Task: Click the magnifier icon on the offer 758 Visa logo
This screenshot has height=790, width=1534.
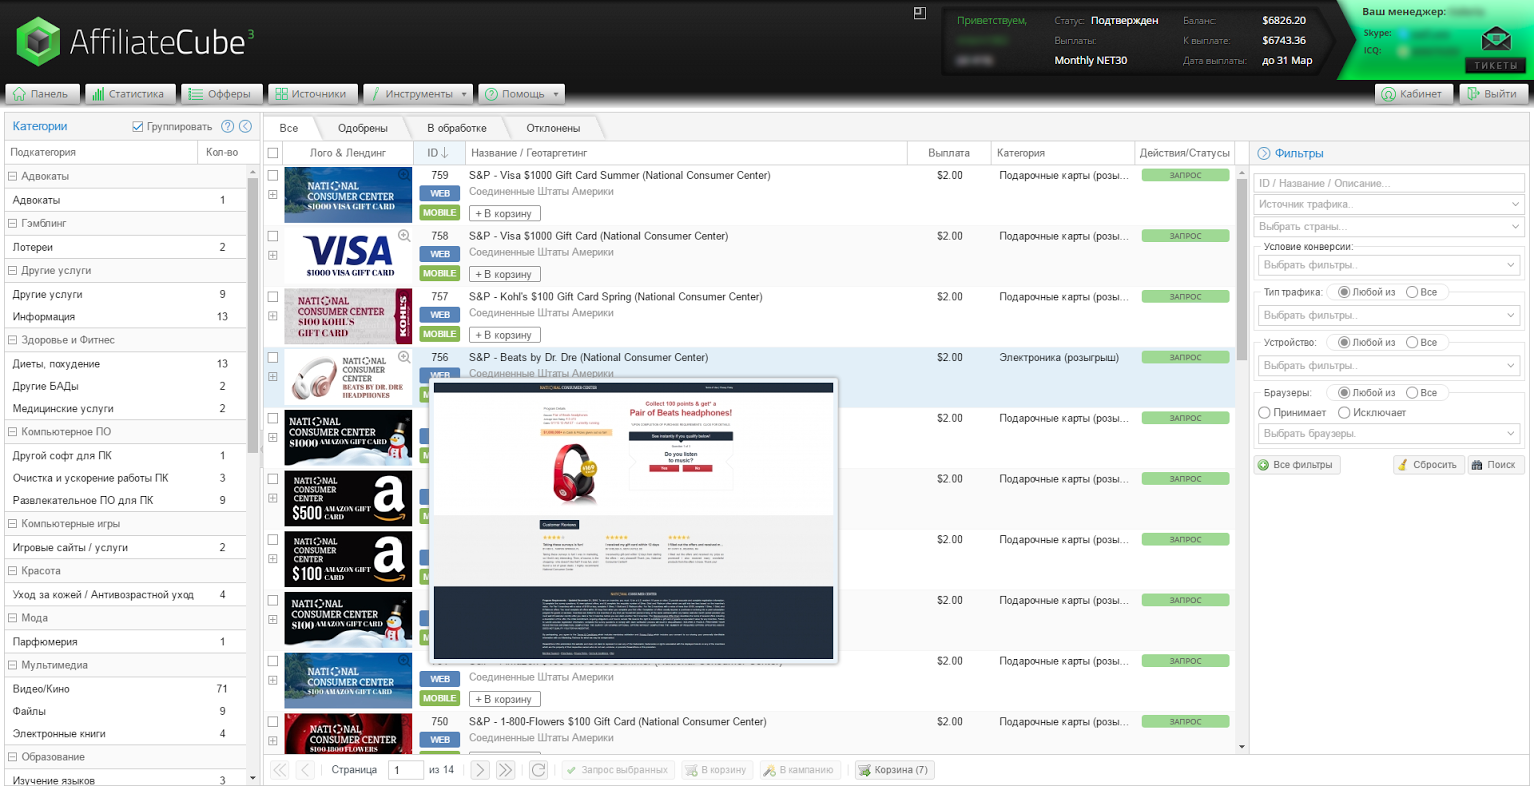Action: click(404, 236)
